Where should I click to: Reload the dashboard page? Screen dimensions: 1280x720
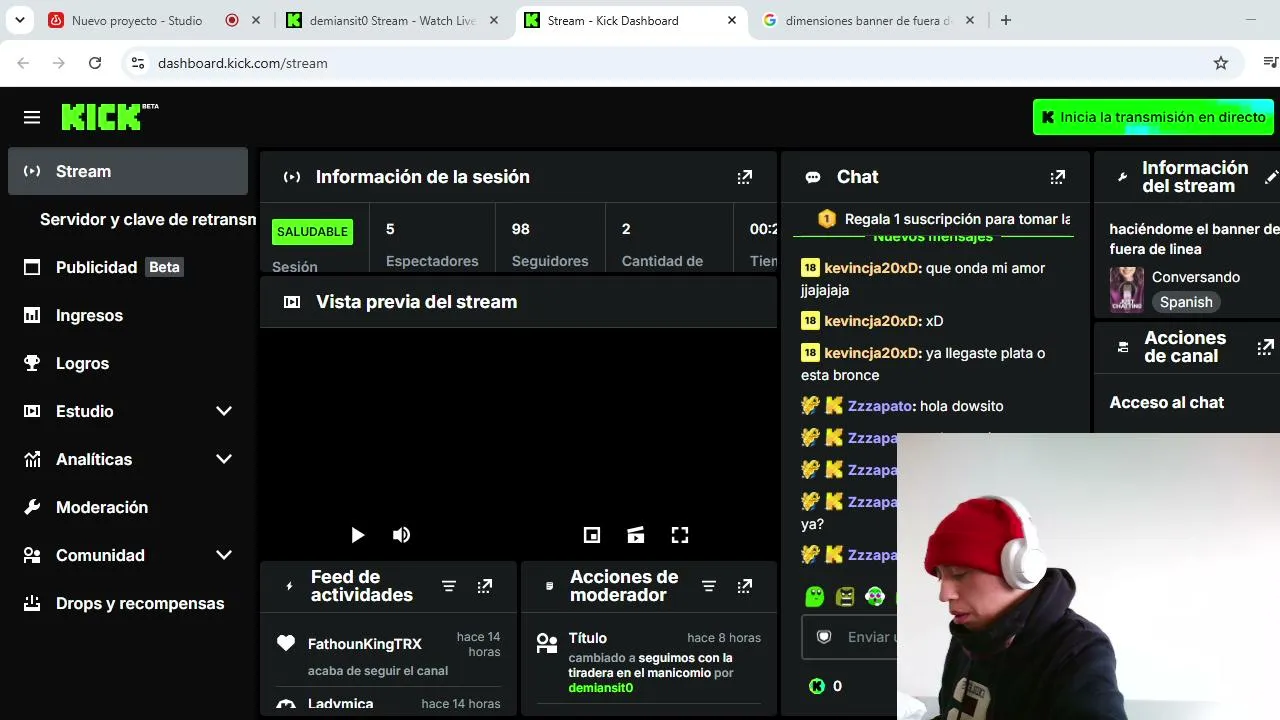[95, 63]
